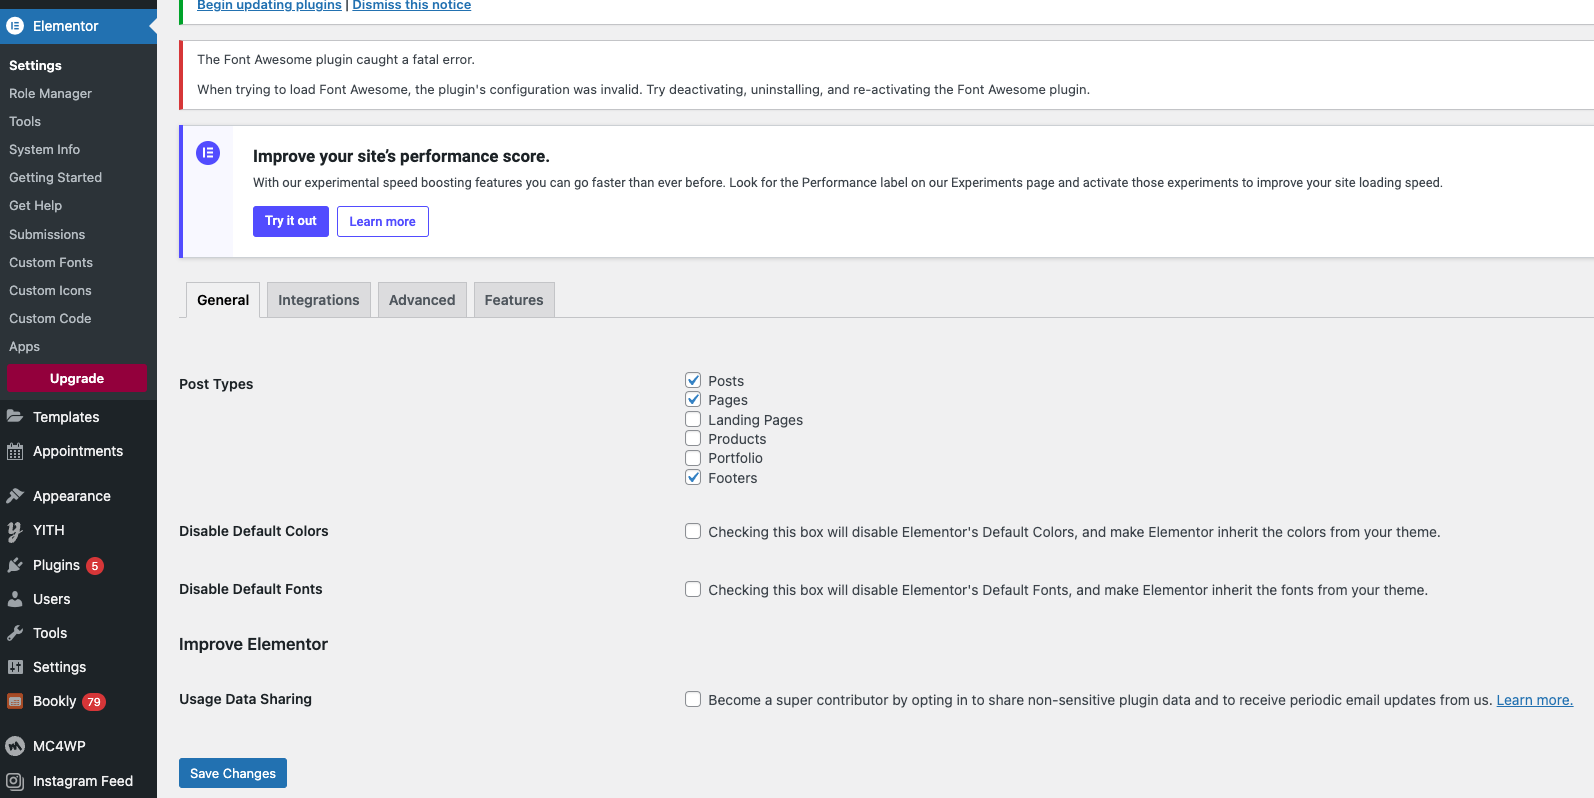Open the Elementor top-level menu
Image resolution: width=1594 pixels, height=798 pixels.
click(78, 26)
